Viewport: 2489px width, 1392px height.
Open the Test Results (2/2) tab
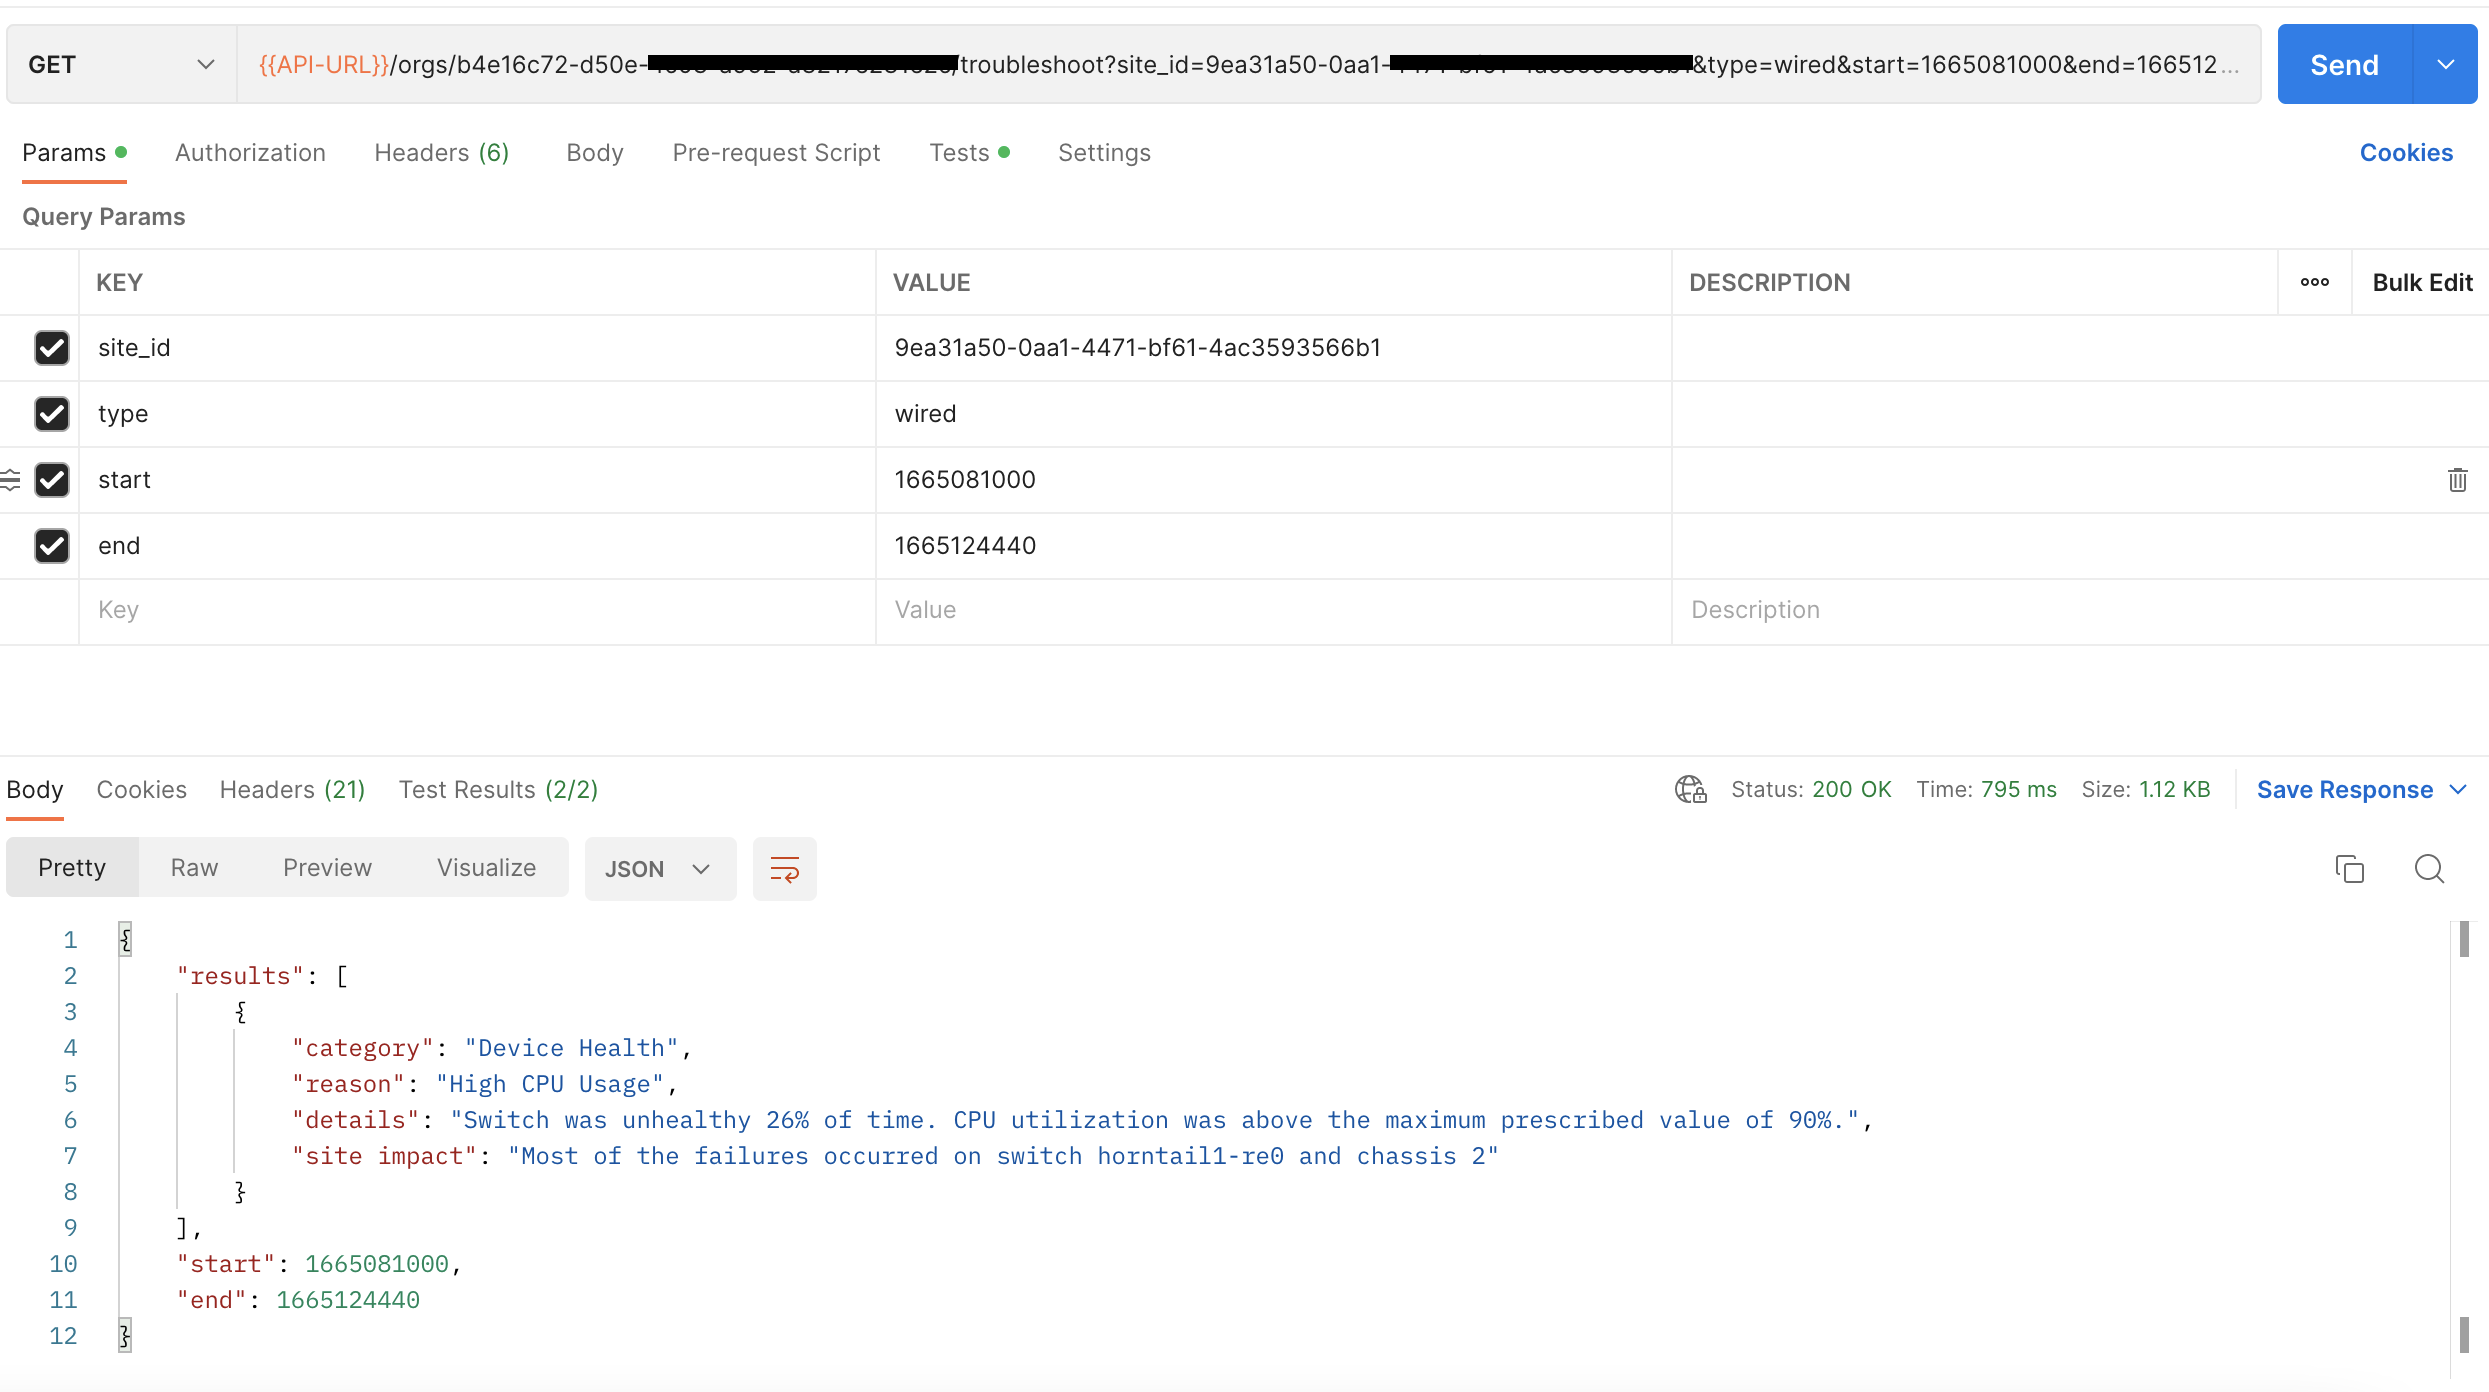click(498, 790)
